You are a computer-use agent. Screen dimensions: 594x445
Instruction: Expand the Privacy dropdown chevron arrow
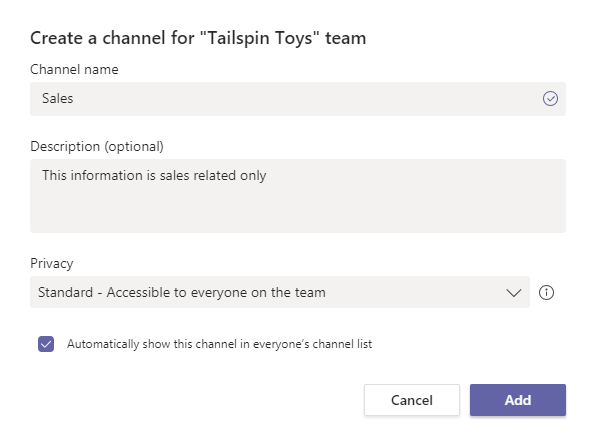(x=513, y=293)
